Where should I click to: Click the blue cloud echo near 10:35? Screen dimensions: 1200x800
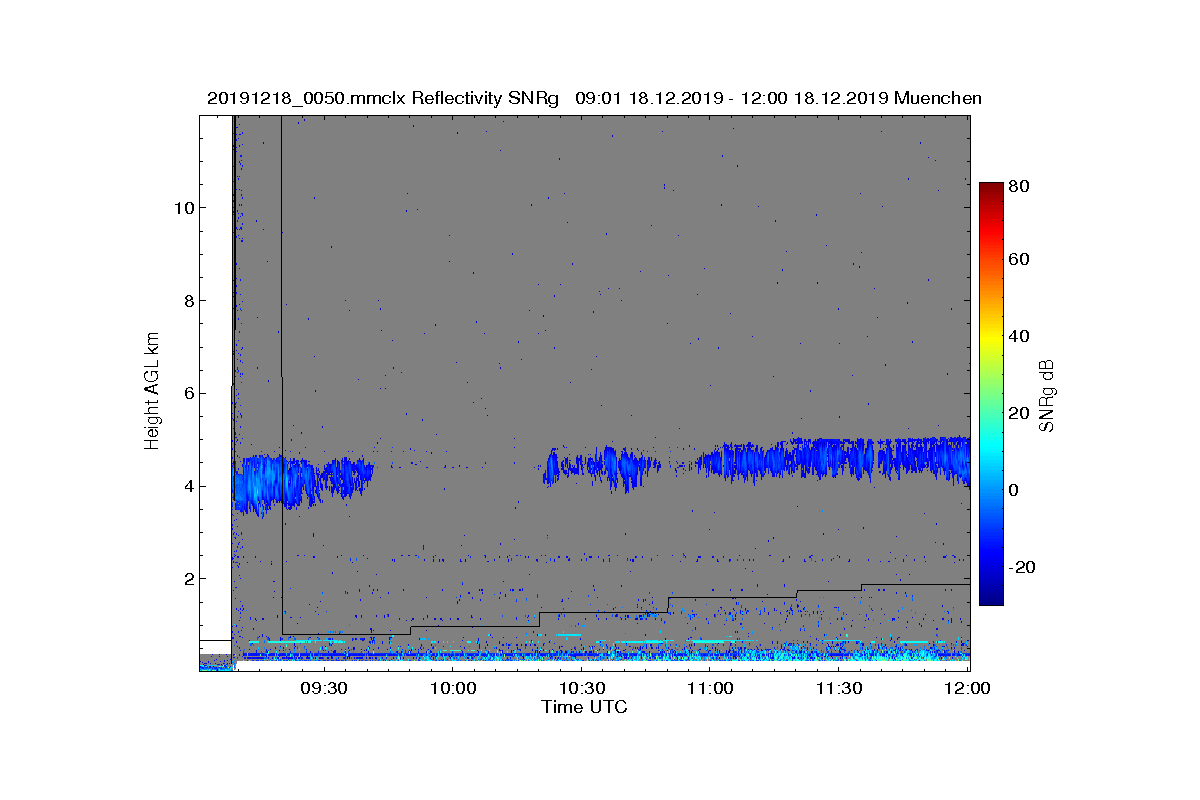pos(603,467)
